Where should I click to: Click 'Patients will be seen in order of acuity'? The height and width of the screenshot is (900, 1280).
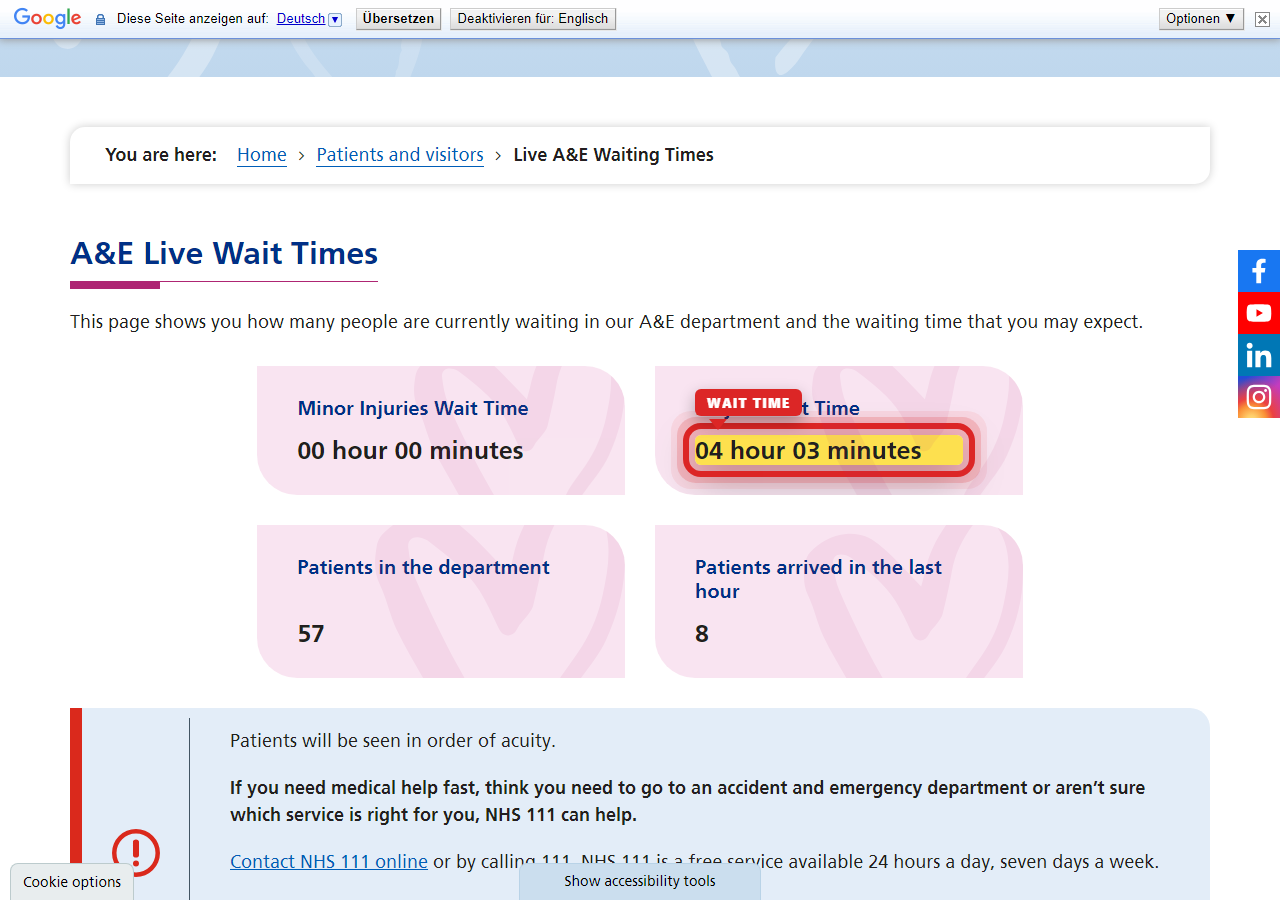point(392,741)
